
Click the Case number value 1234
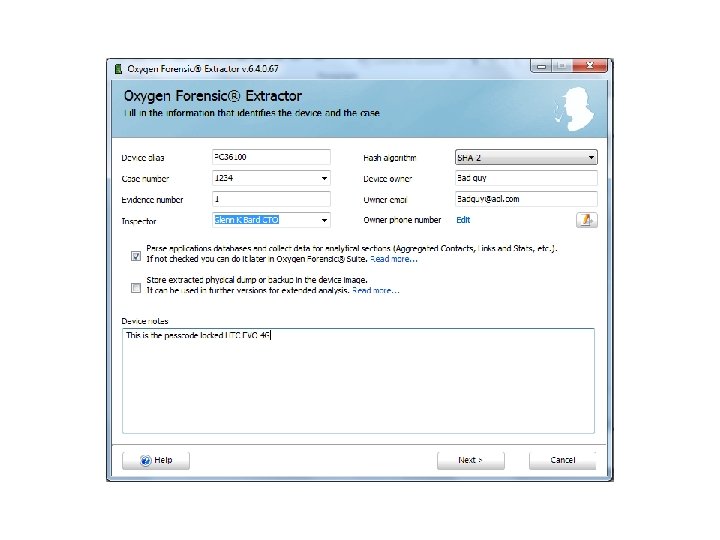click(224, 178)
